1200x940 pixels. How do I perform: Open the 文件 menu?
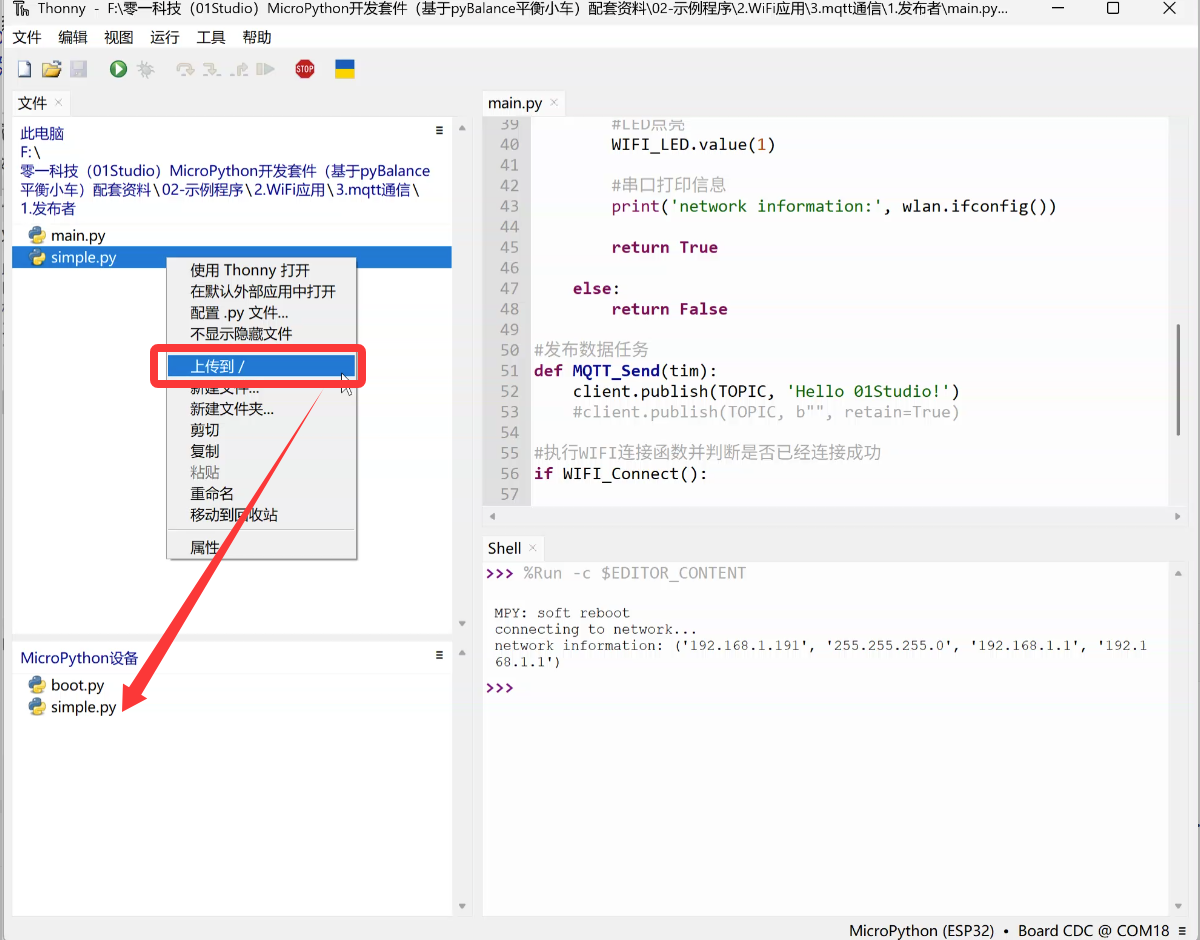pos(27,37)
